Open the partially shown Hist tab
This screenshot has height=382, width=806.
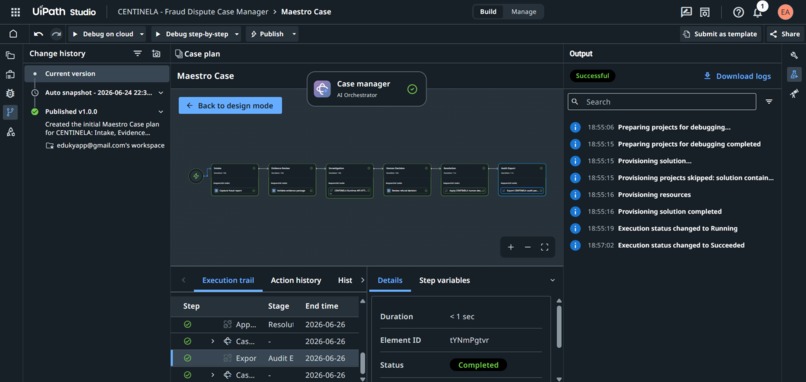pos(345,280)
